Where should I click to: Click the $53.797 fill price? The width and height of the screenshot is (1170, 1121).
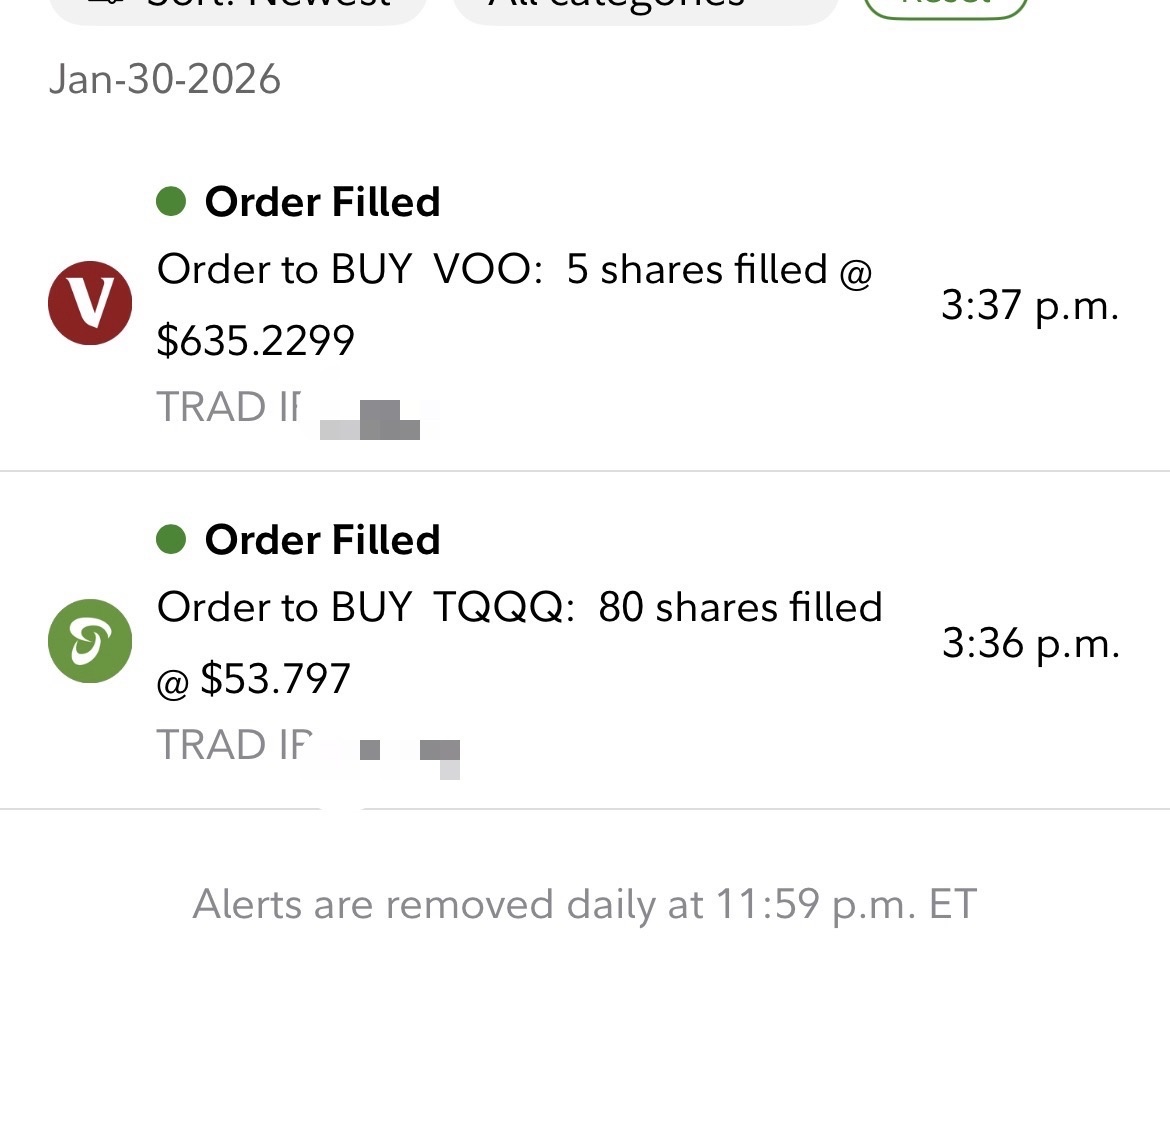point(275,678)
